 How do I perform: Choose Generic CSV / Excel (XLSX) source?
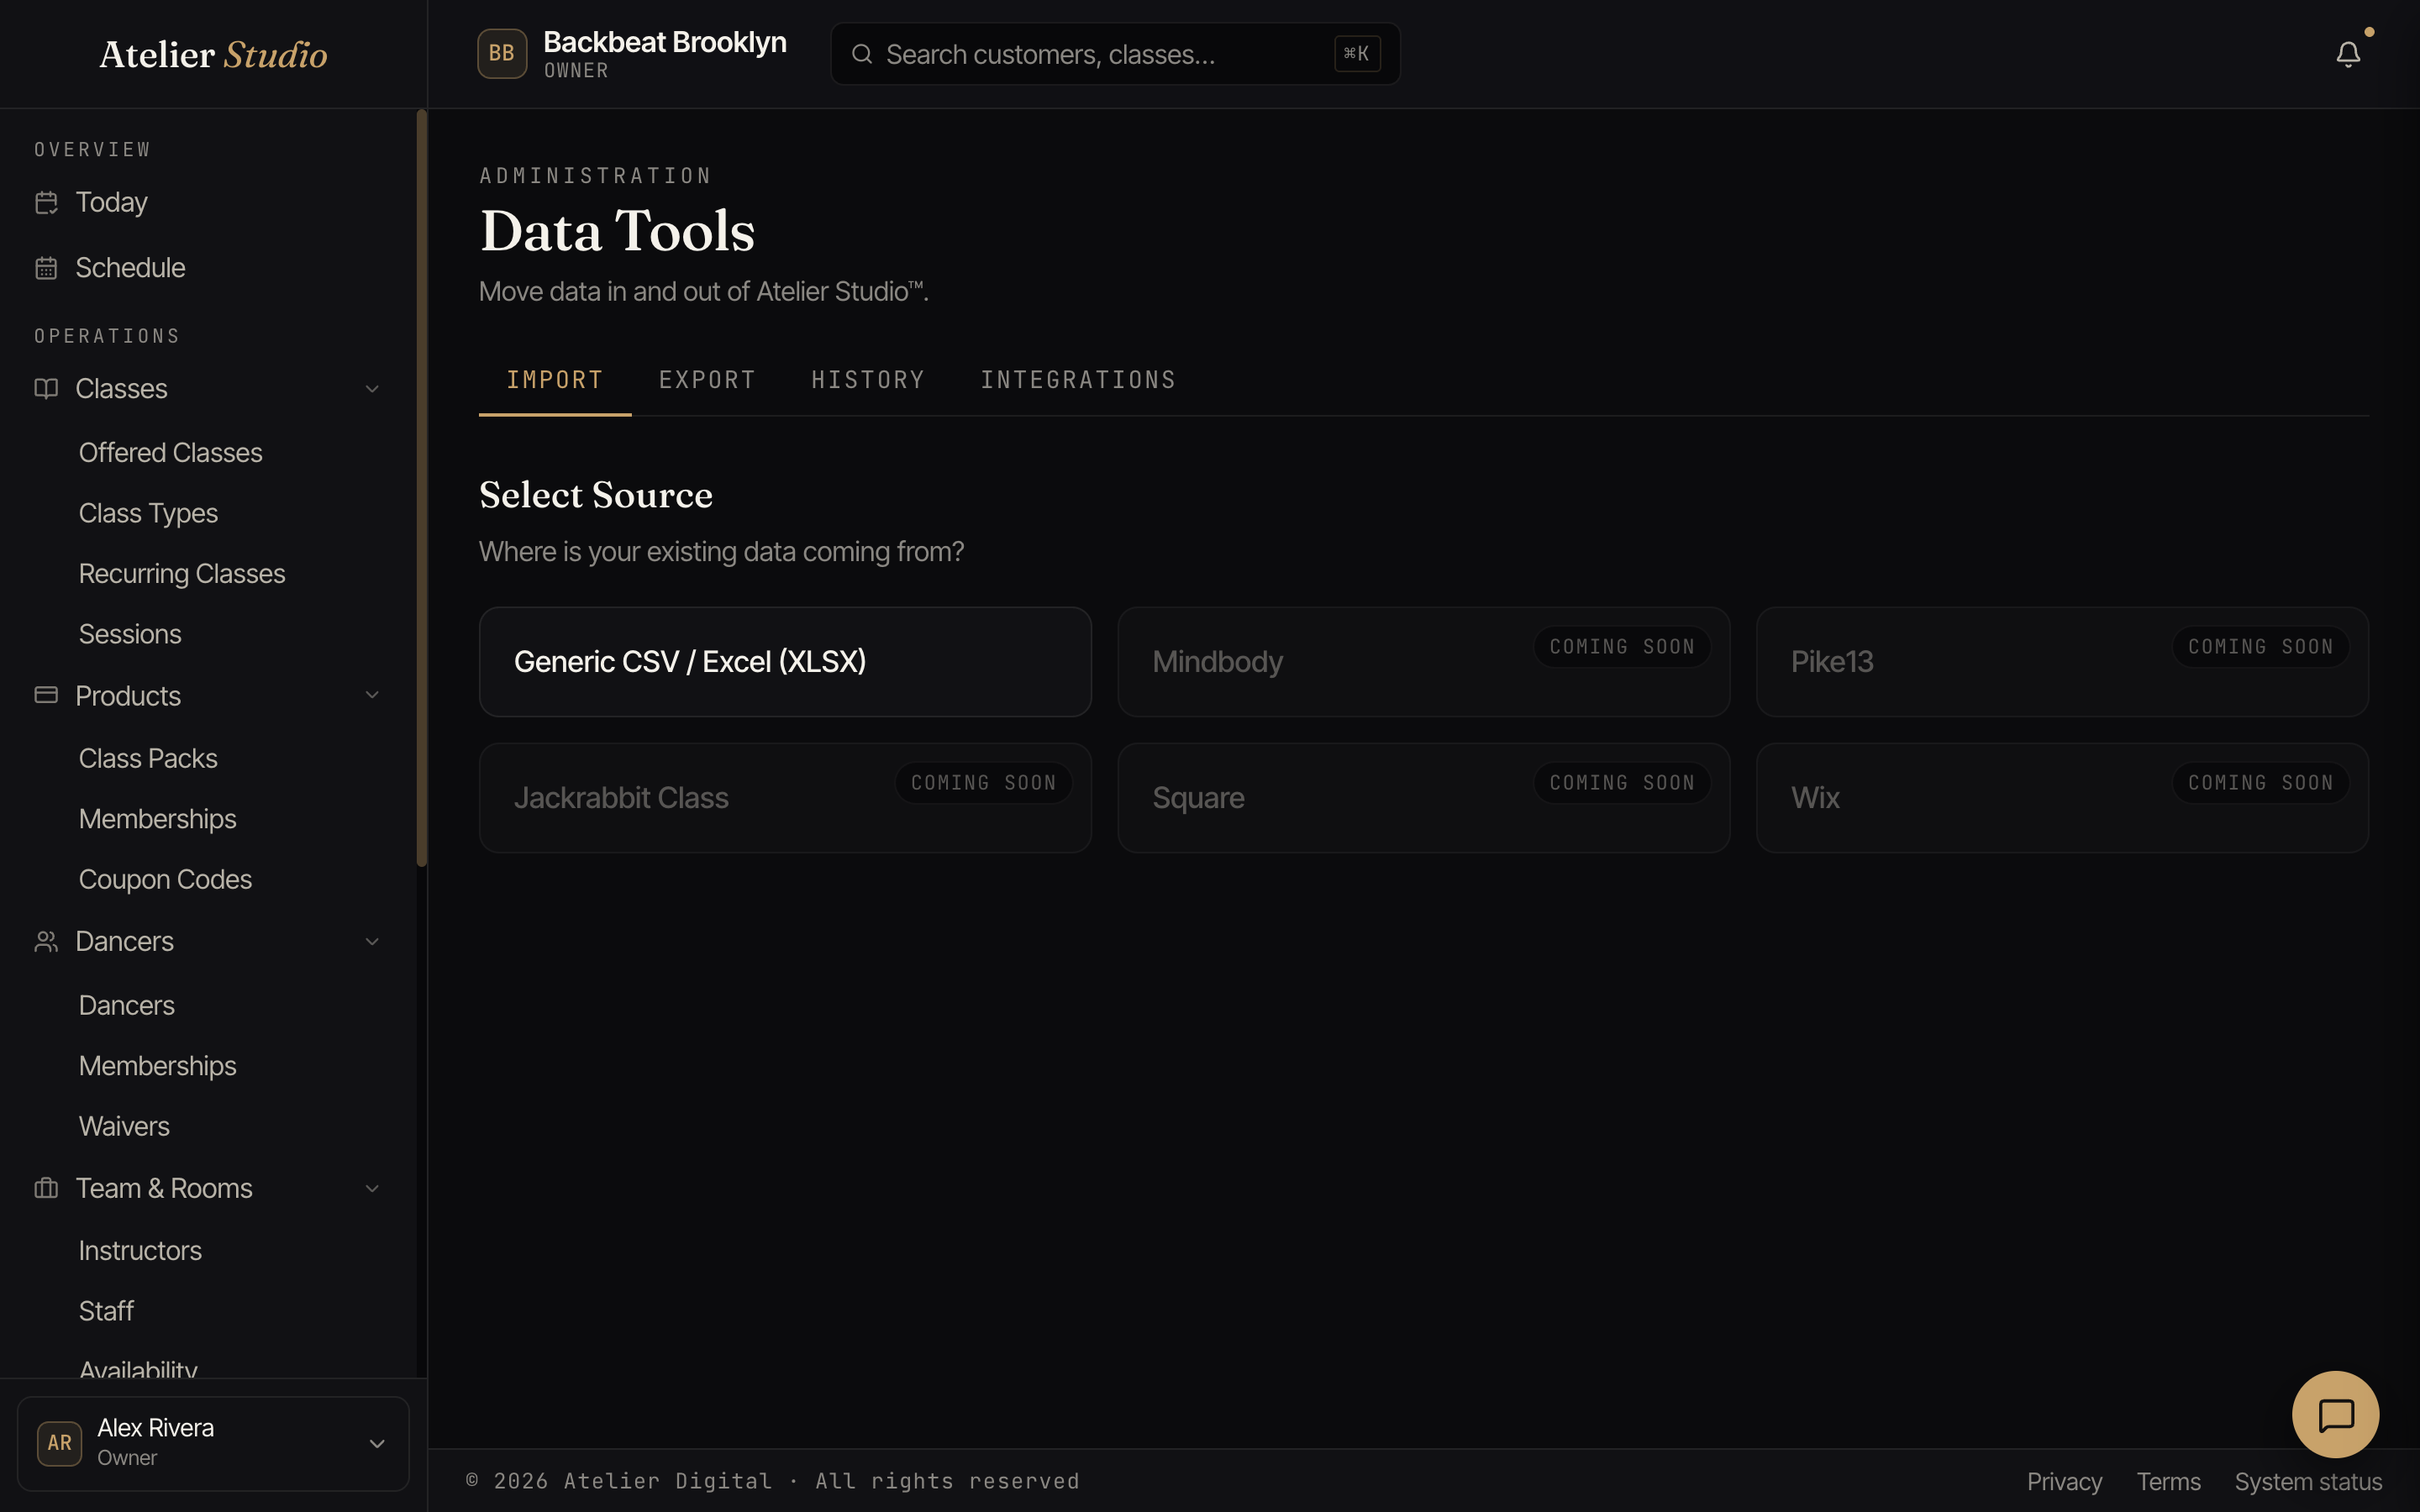pyautogui.click(x=785, y=662)
